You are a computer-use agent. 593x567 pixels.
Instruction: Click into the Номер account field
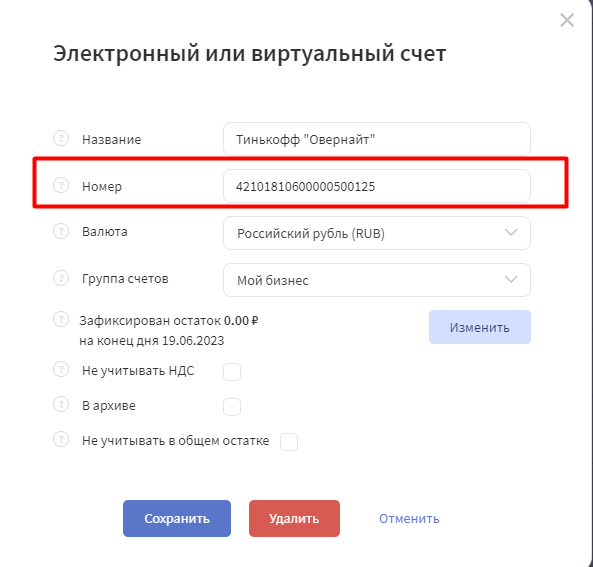pos(377,186)
